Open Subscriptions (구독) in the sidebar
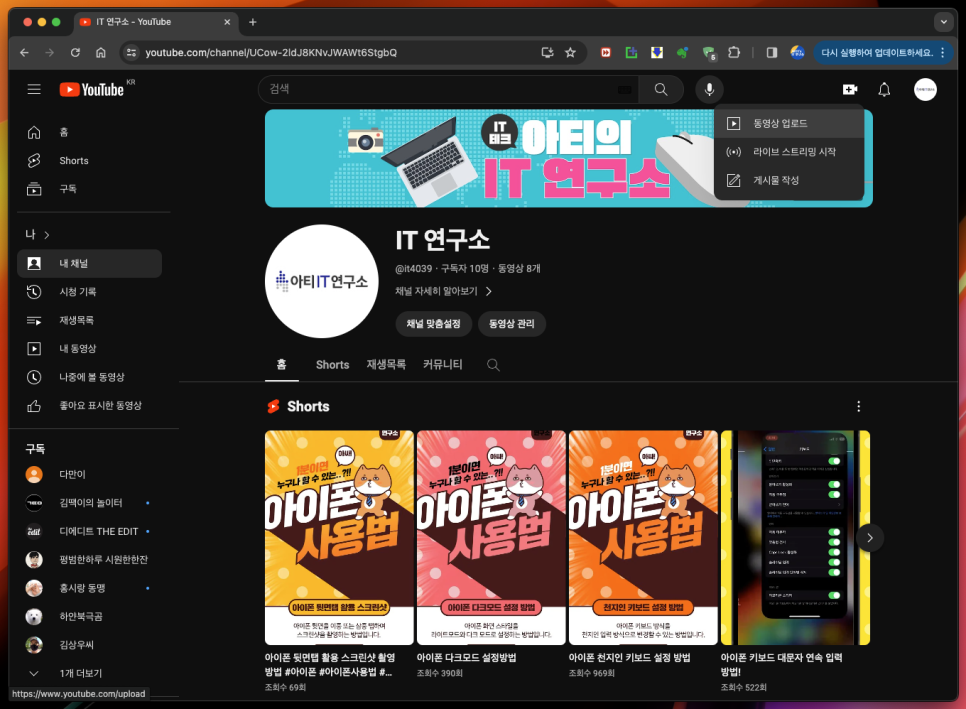 point(90,188)
